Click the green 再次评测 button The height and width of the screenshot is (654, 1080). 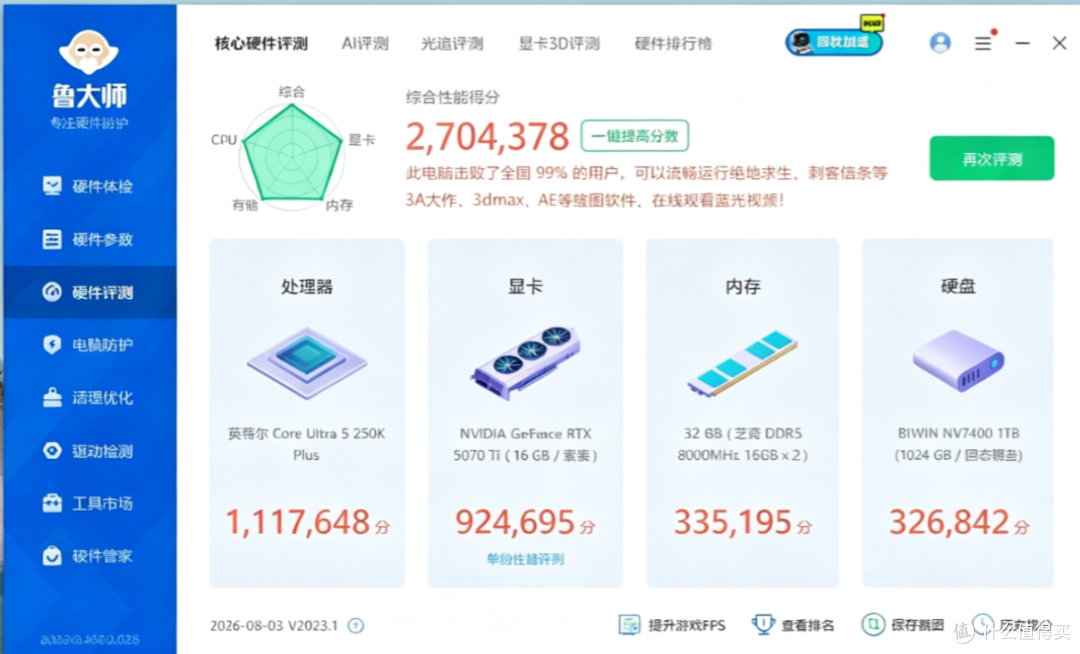coord(991,159)
